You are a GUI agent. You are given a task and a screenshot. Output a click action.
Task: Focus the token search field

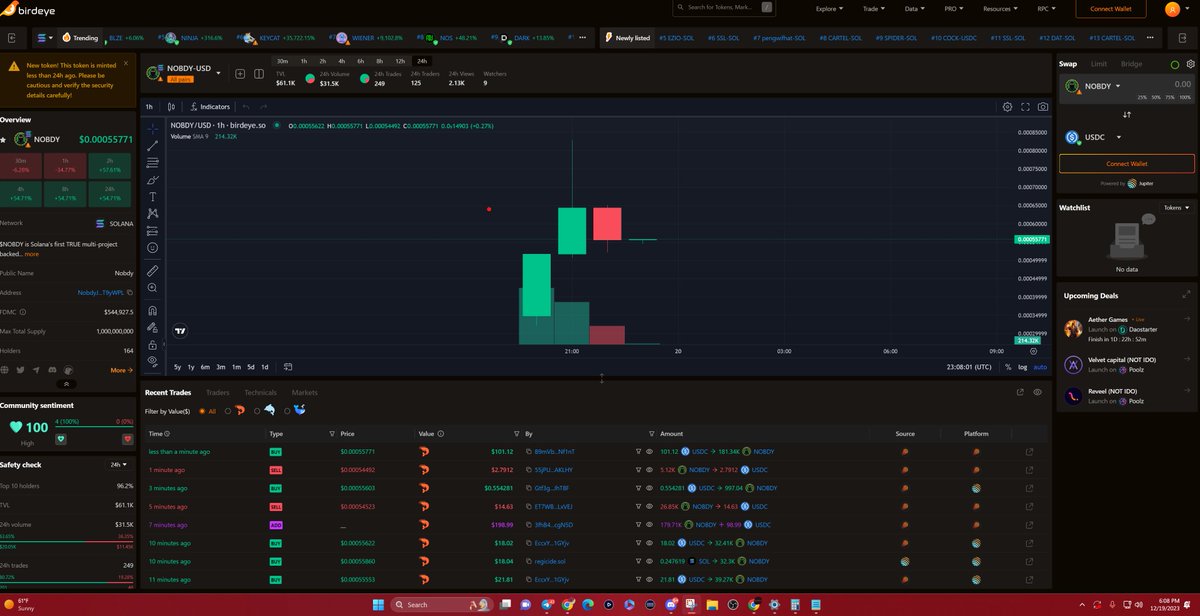pos(725,8)
